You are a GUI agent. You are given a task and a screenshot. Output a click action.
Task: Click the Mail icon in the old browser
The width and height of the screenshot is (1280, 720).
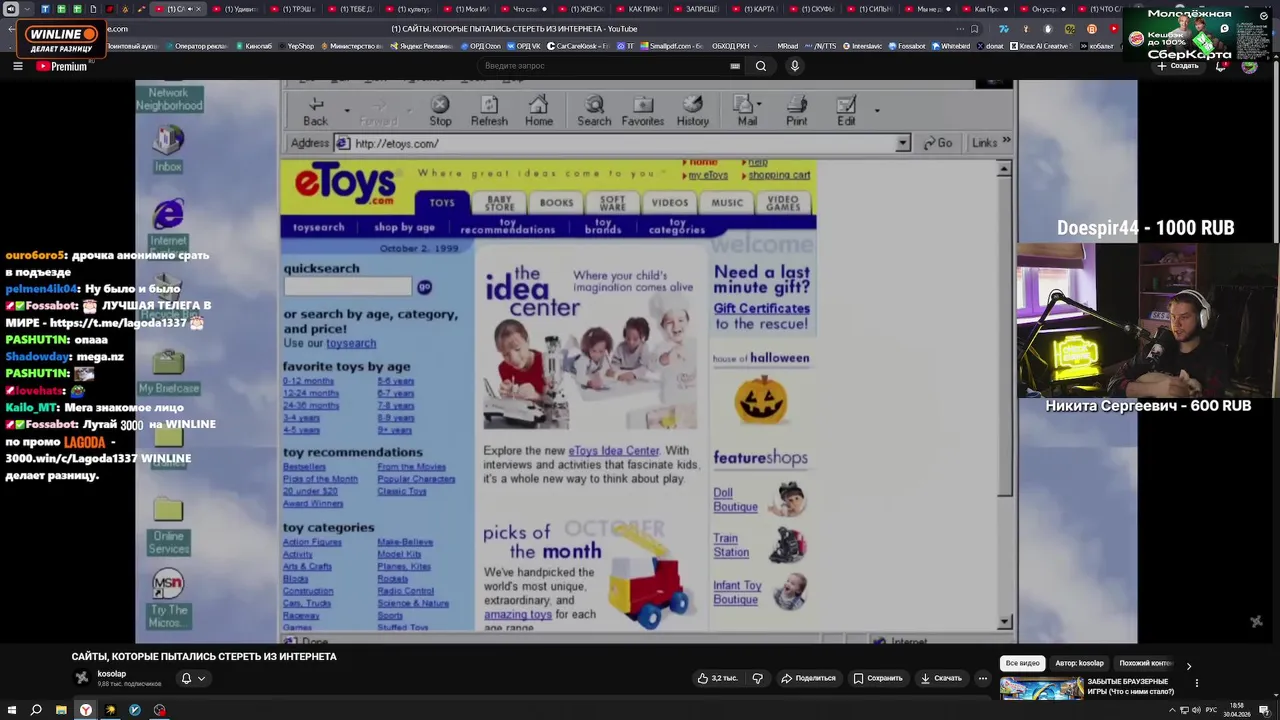pyautogui.click(x=746, y=111)
